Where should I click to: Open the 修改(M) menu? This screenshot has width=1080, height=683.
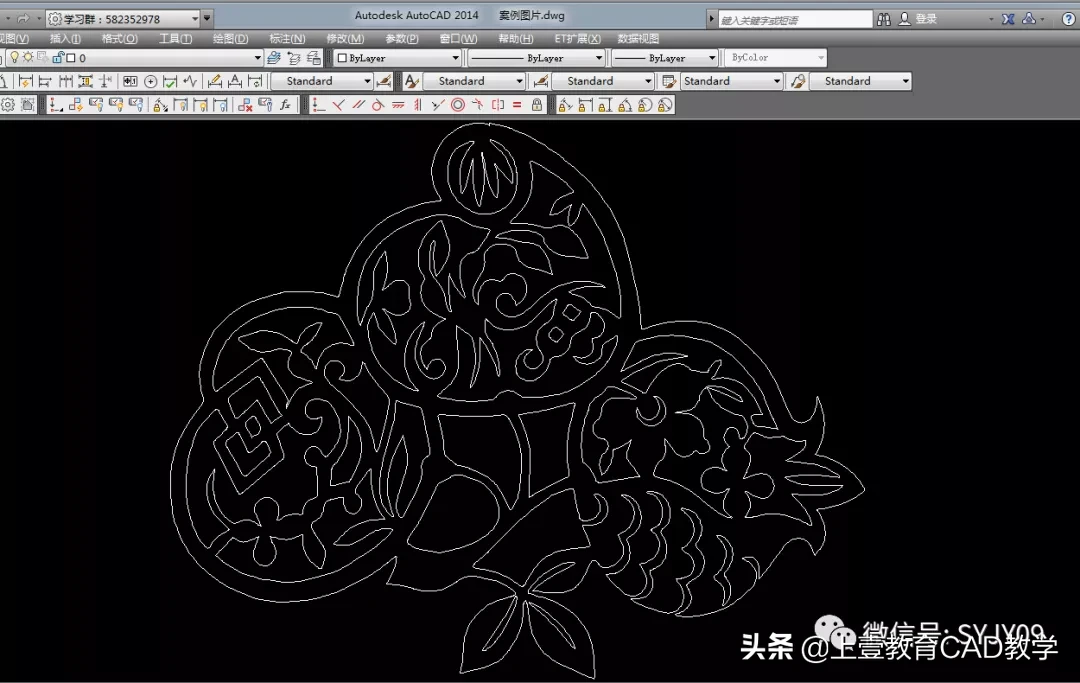(x=345, y=39)
